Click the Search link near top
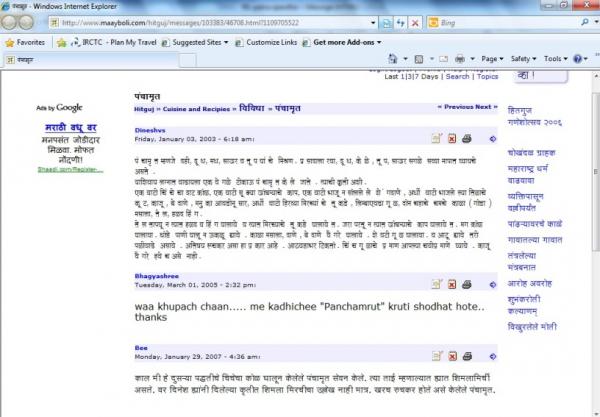The height and width of the screenshot is (417, 600). (x=458, y=76)
